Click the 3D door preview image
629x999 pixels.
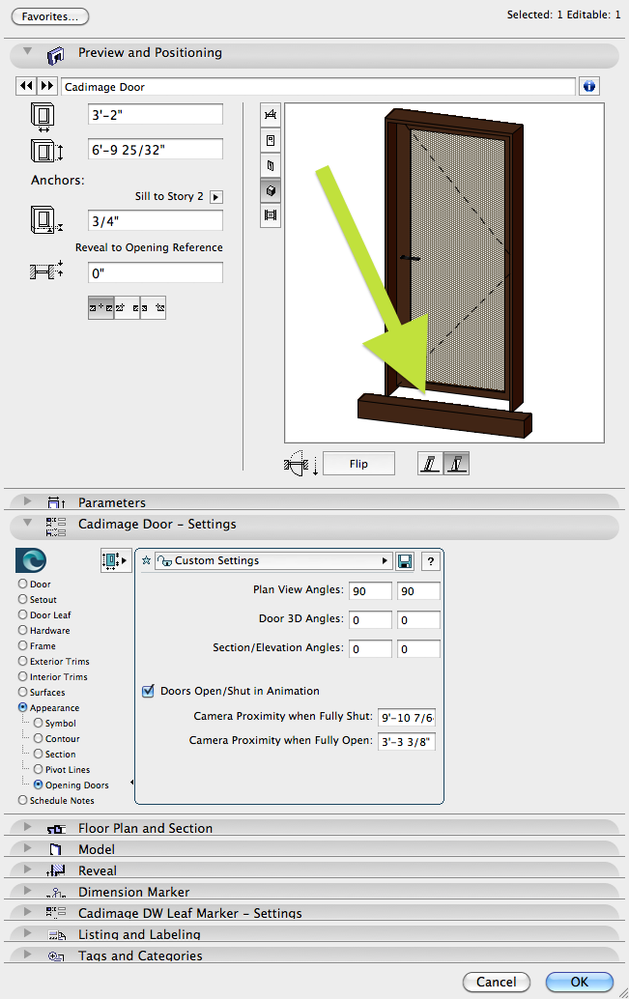point(444,273)
